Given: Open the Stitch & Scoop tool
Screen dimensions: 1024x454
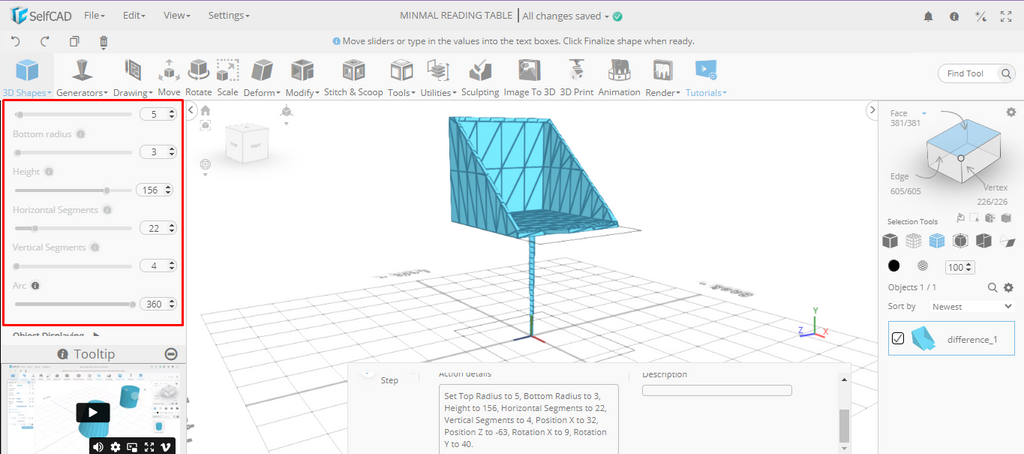Looking at the screenshot, I should (x=353, y=77).
